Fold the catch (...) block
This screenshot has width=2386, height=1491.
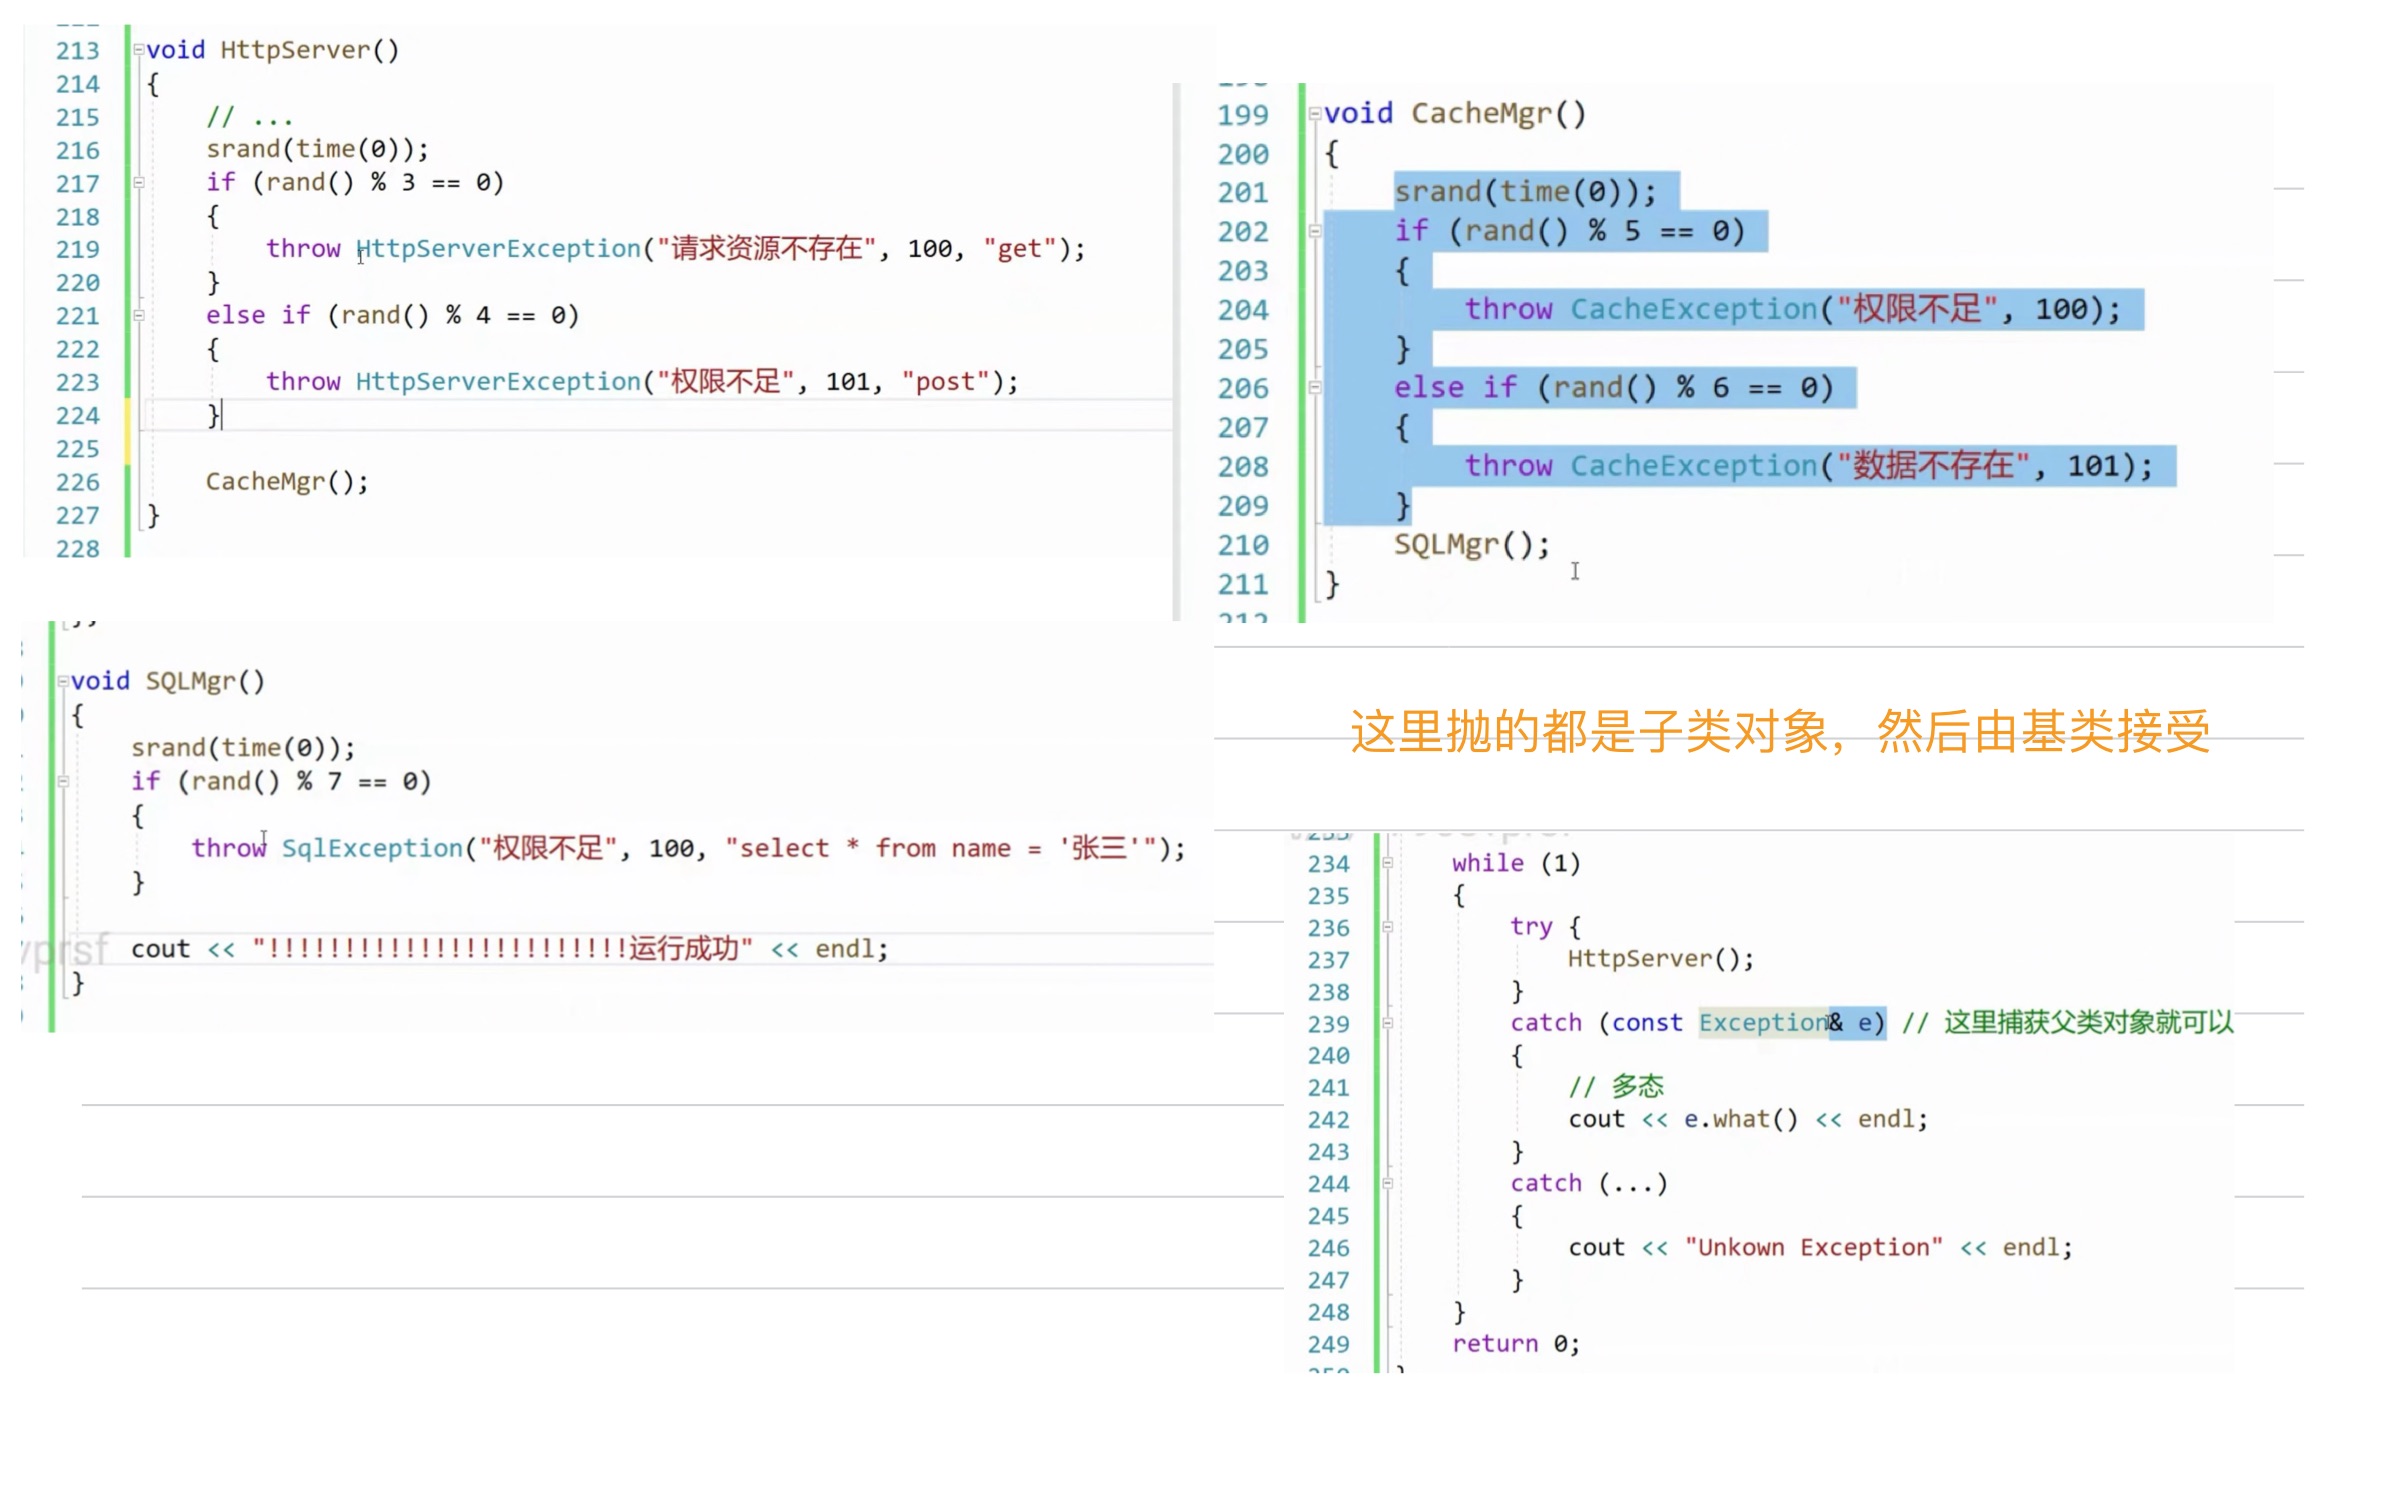coord(1387,1184)
